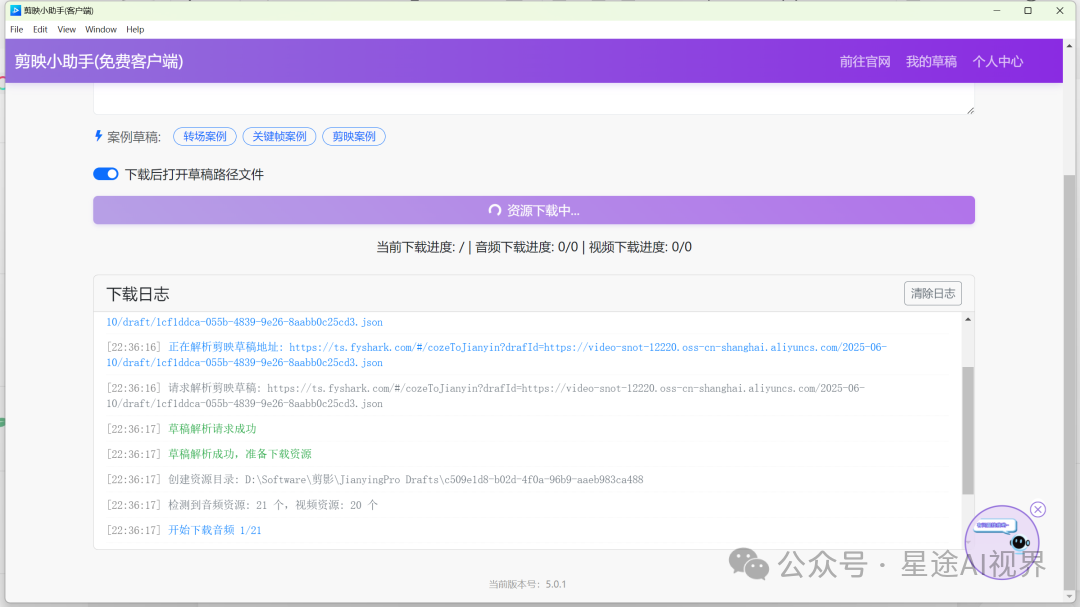Go to 前往官网 link in header
Image resolution: width=1080 pixels, height=607 pixels.
(x=864, y=61)
